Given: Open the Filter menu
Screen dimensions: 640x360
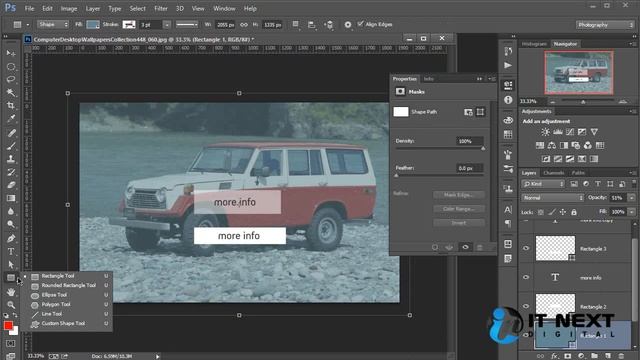Looking at the screenshot, I should click(160, 8).
